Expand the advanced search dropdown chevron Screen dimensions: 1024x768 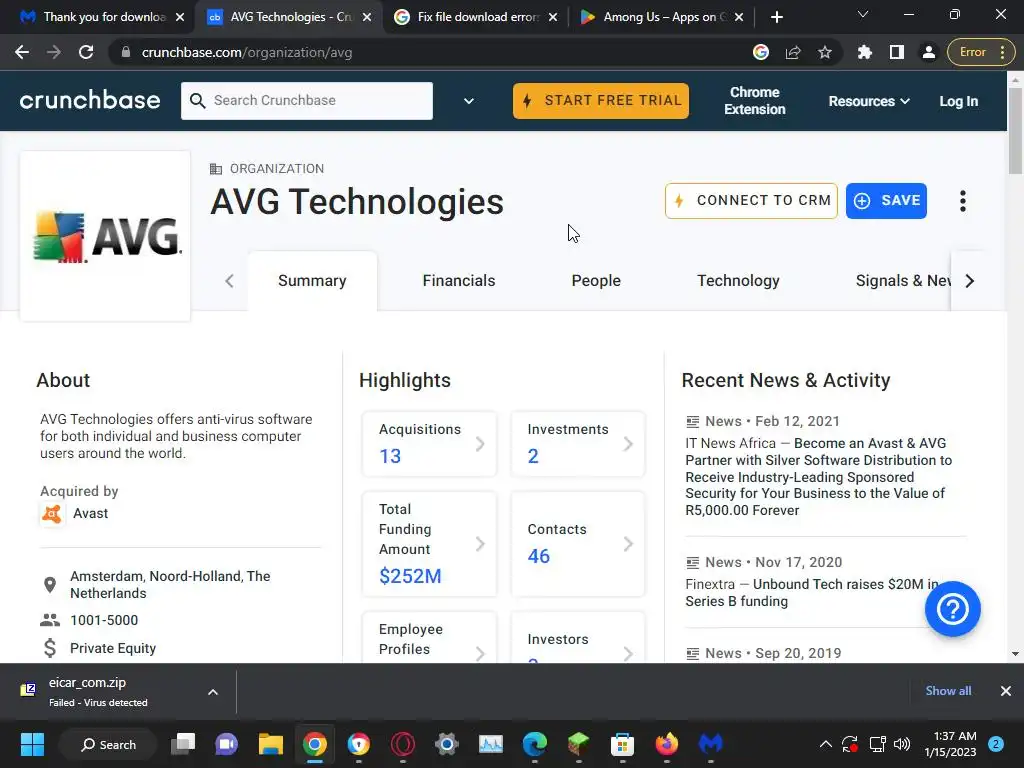[x=469, y=101]
